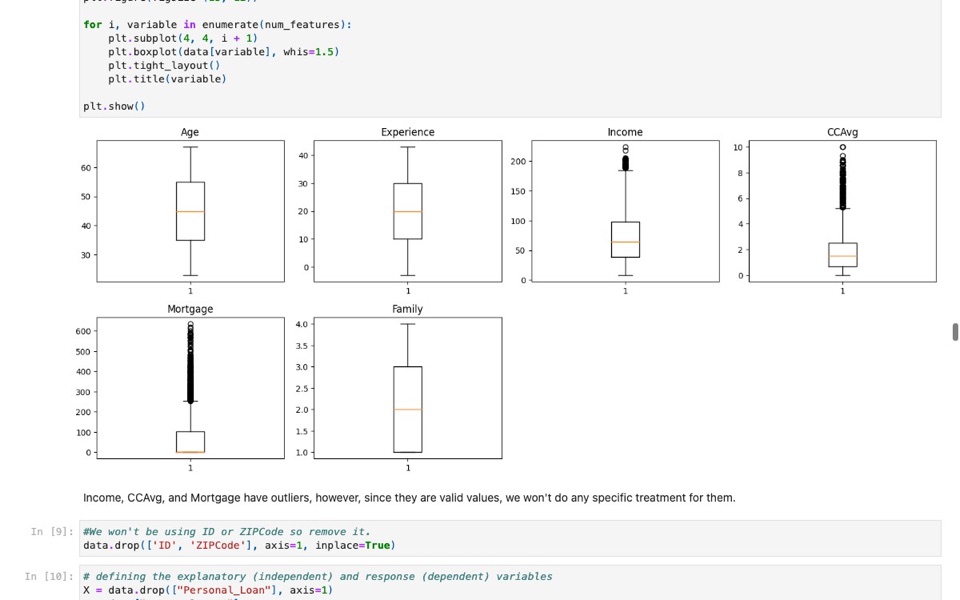Click the 'Family' chart title

tap(408, 309)
